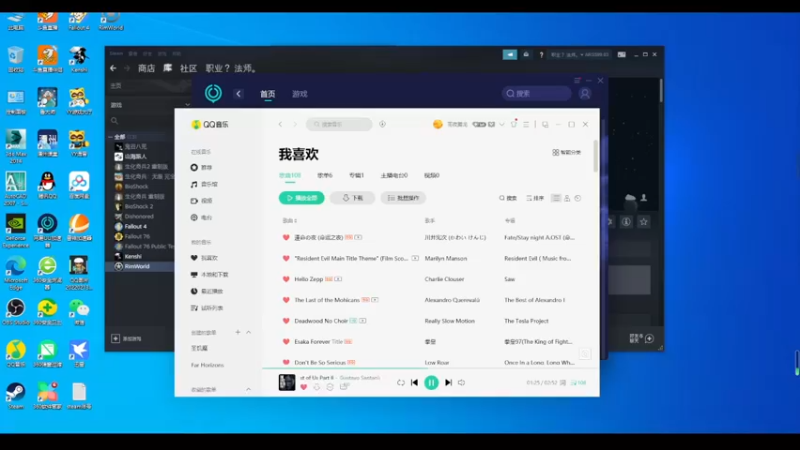
Task: Unlike Deadwood No Choir heart icon
Action: pyautogui.click(x=286, y=321)
